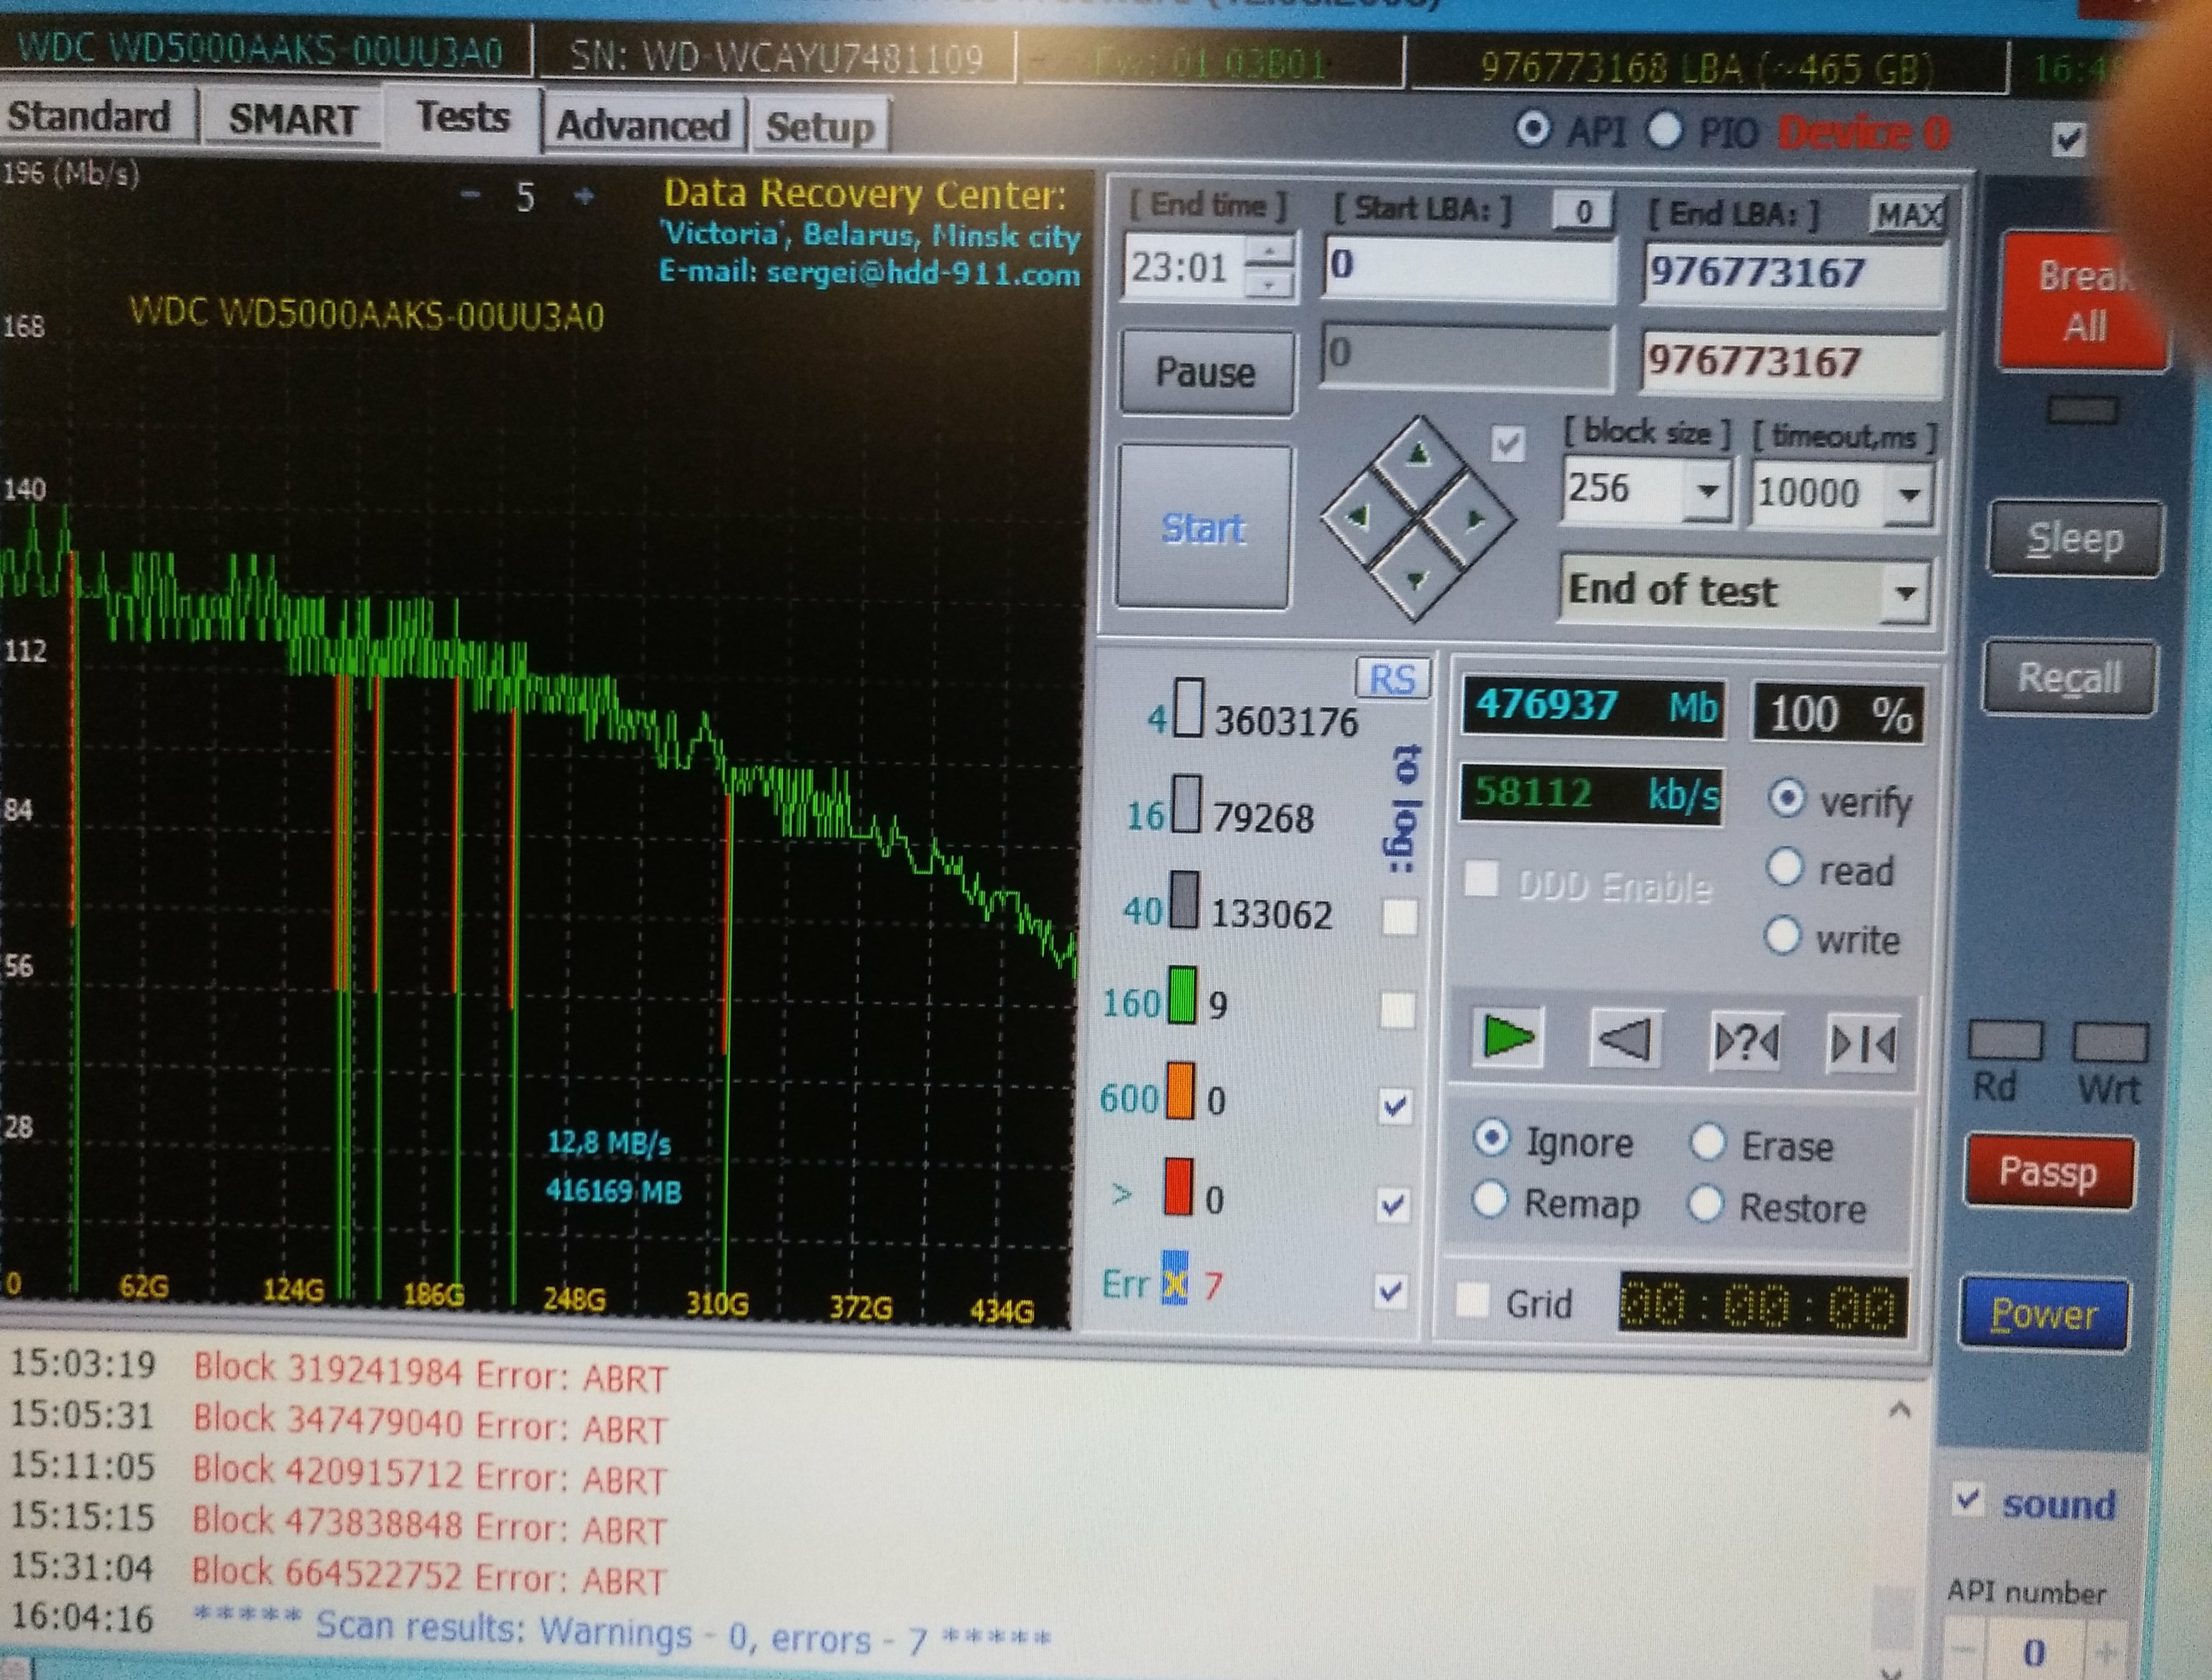Open the block size dropdown
The width and height of the screenshot is (2212, 1680).
tap(1708, 492)
